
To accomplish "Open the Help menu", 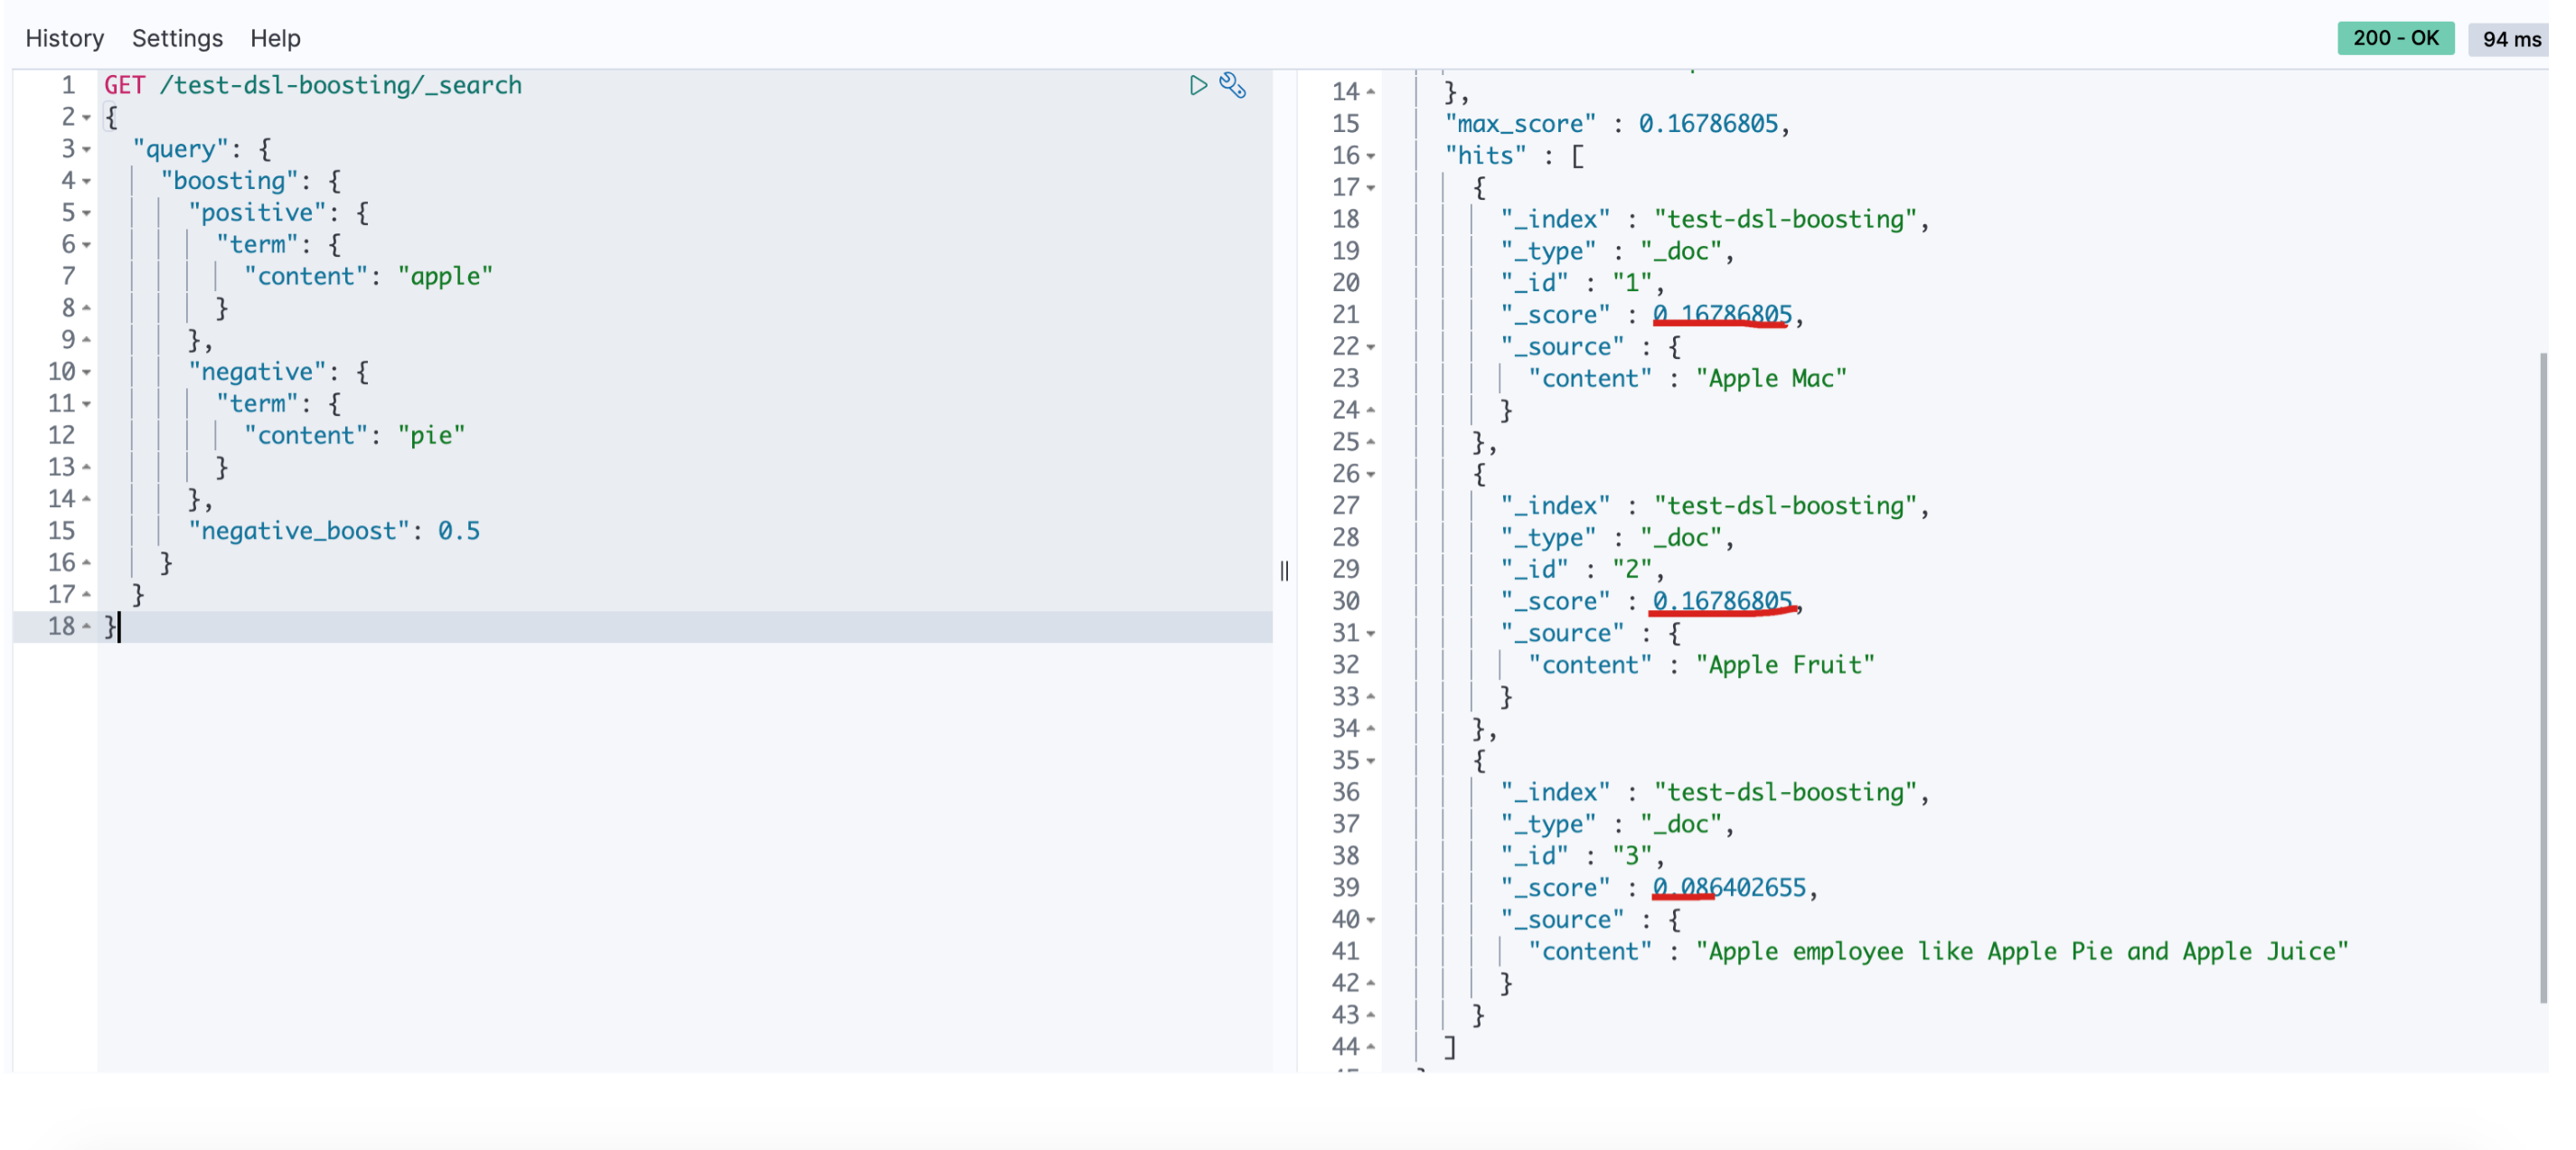I will pos(275,38).
